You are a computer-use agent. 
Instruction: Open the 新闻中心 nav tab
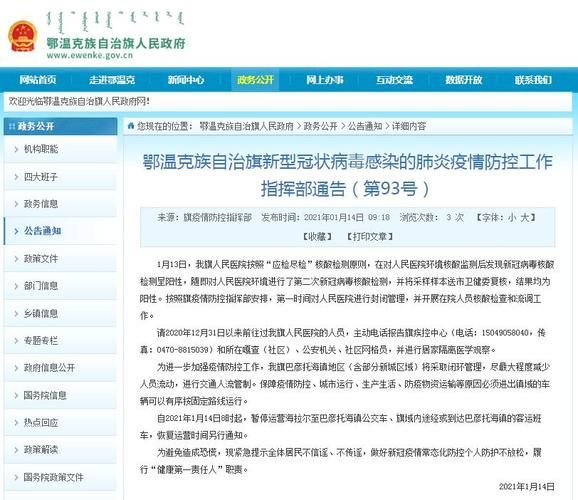click(x=186, y=80)
